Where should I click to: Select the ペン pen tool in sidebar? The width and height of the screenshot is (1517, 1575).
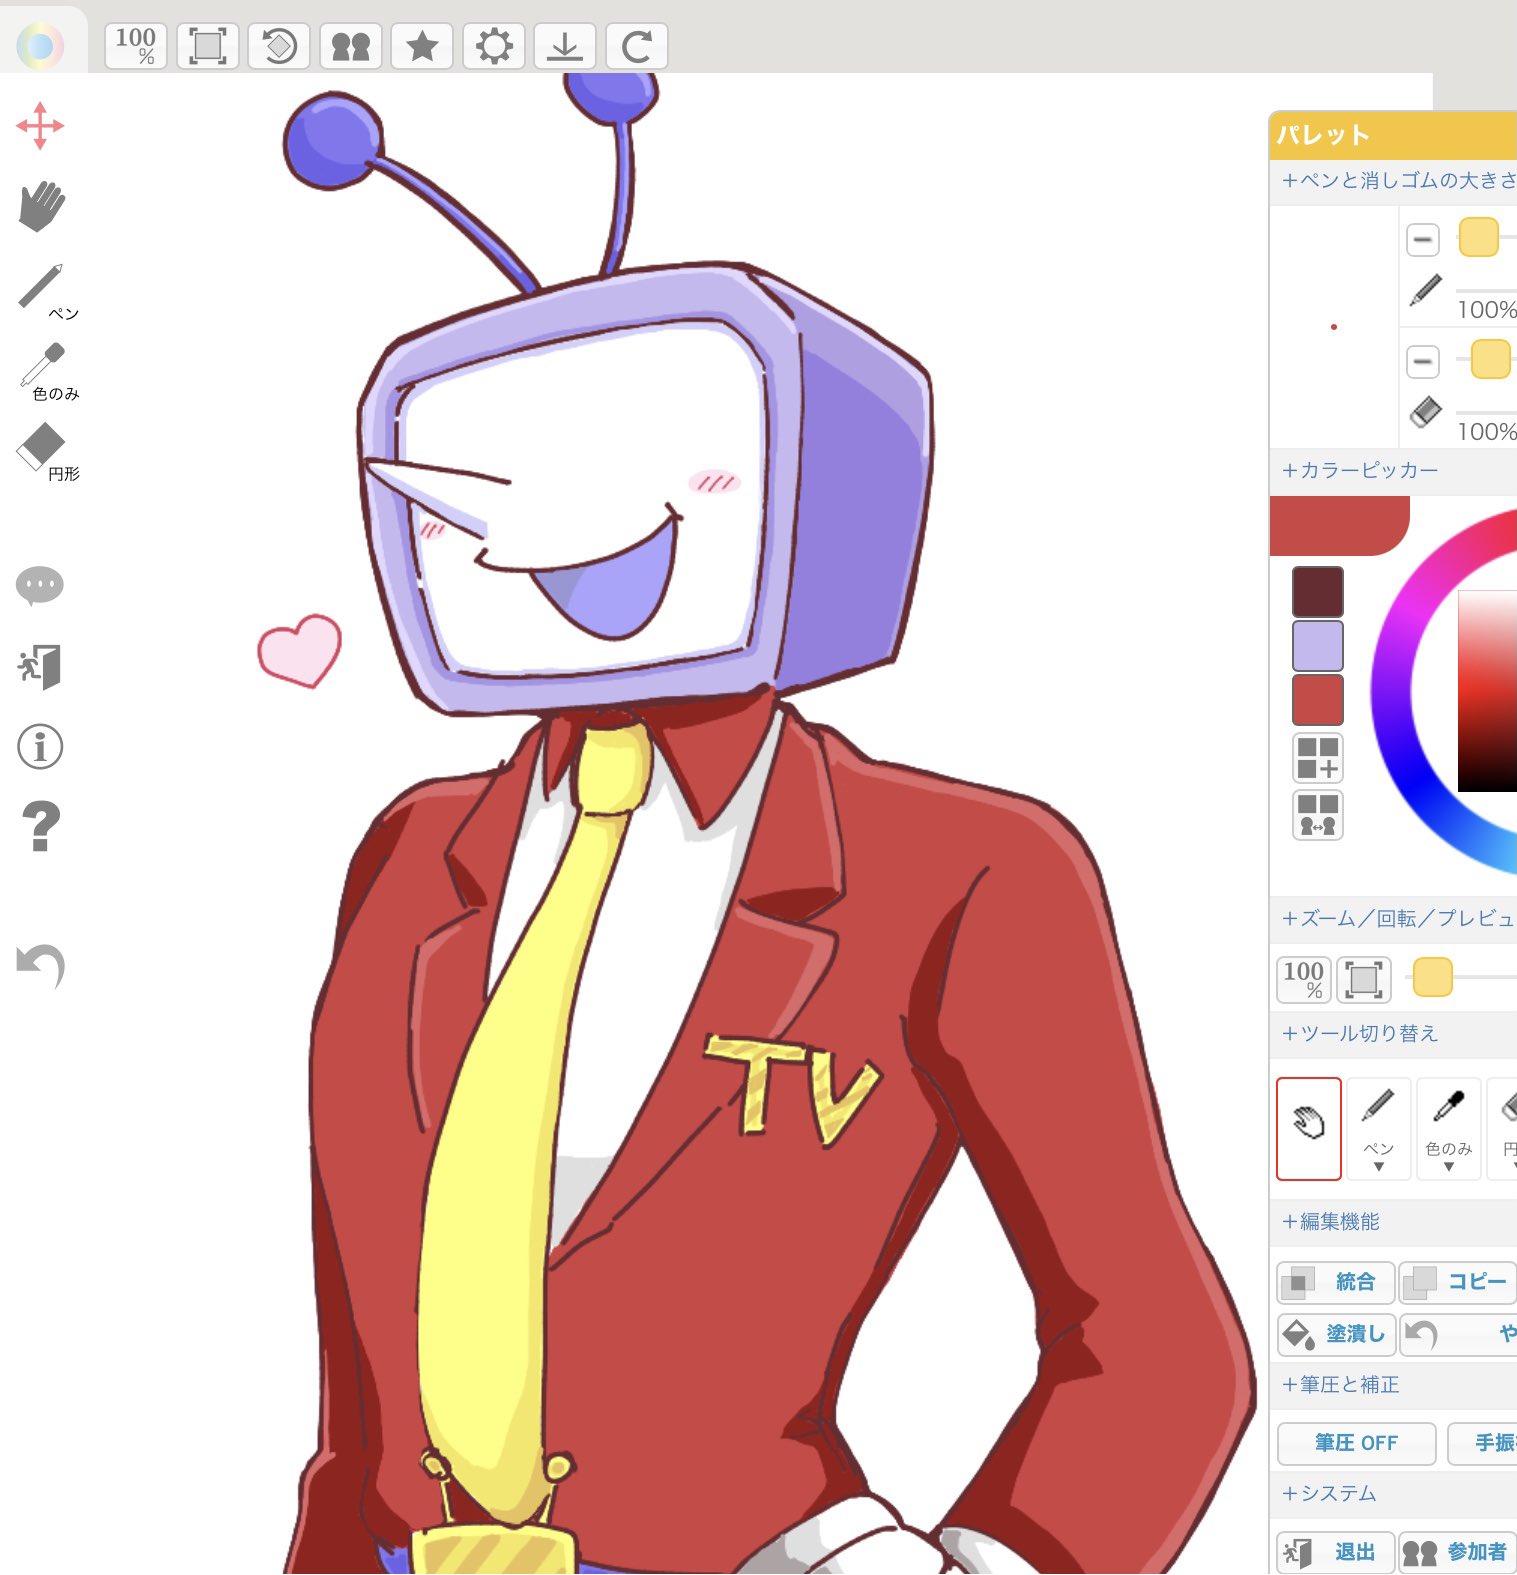click(x=46, y=290)
